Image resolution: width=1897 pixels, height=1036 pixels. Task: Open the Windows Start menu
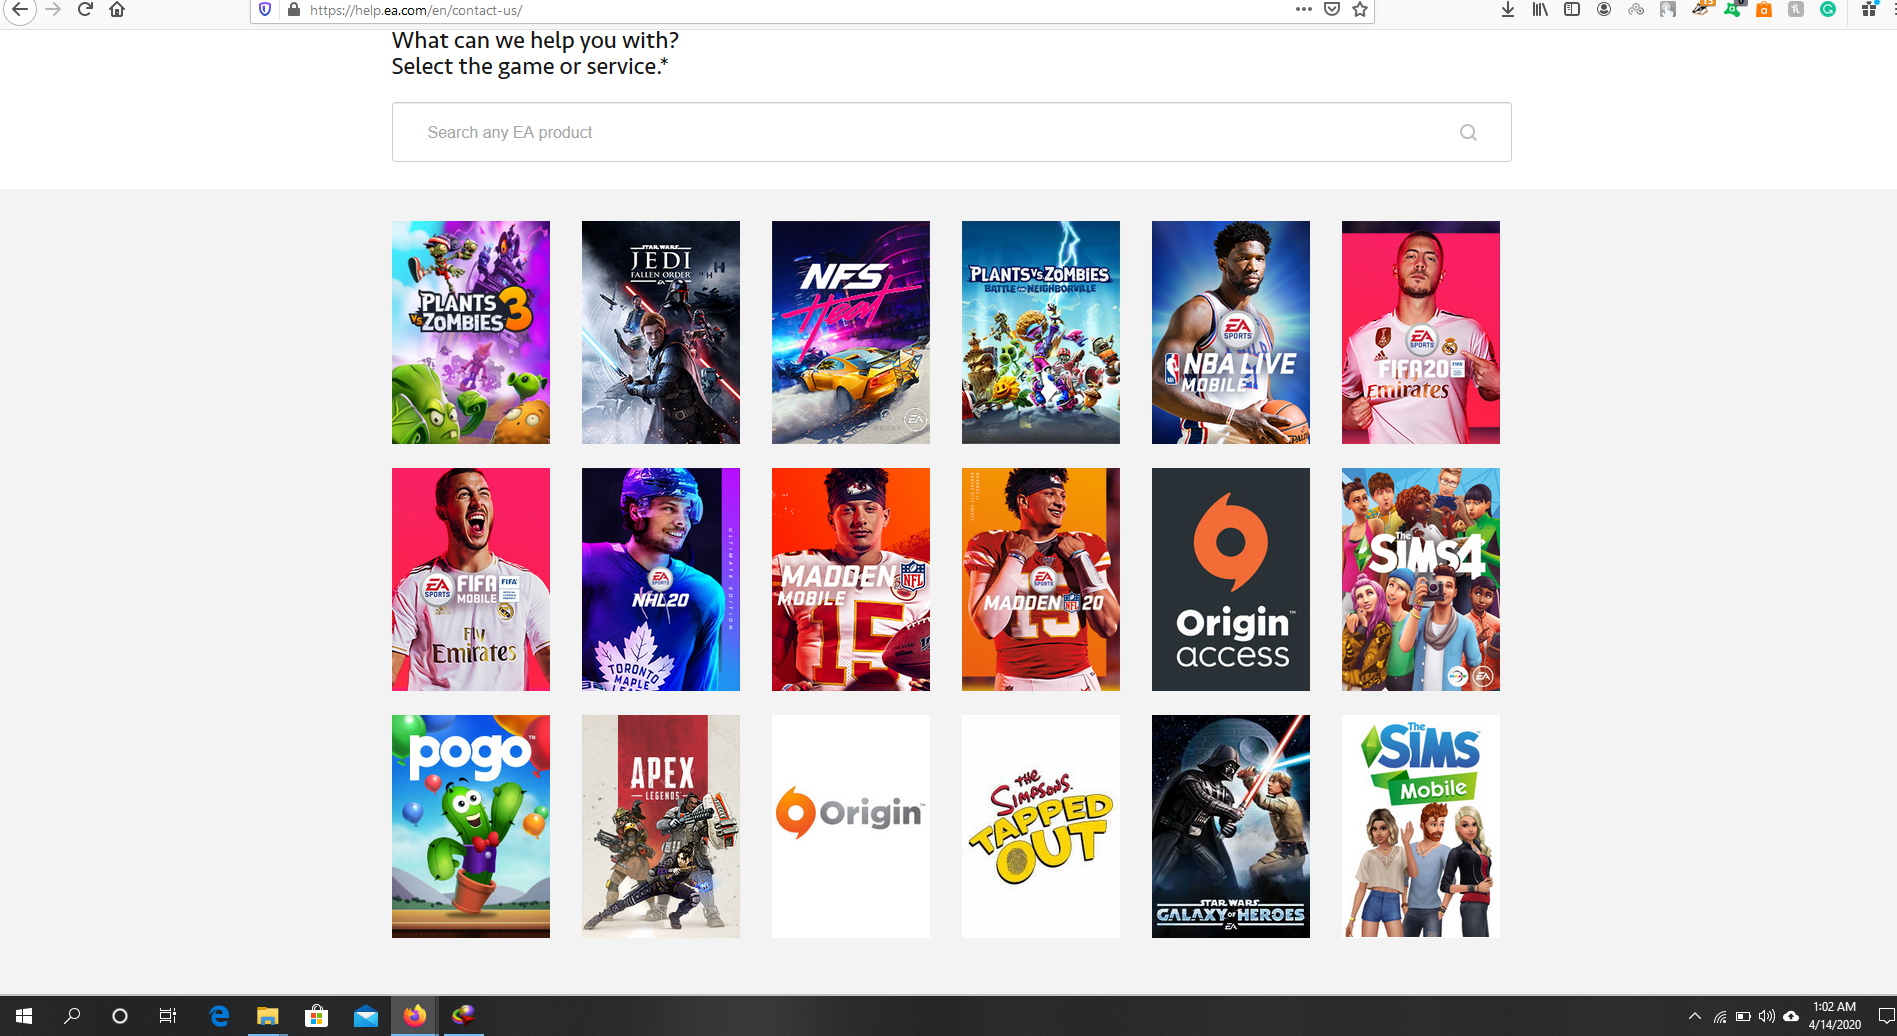point(24,1016)
